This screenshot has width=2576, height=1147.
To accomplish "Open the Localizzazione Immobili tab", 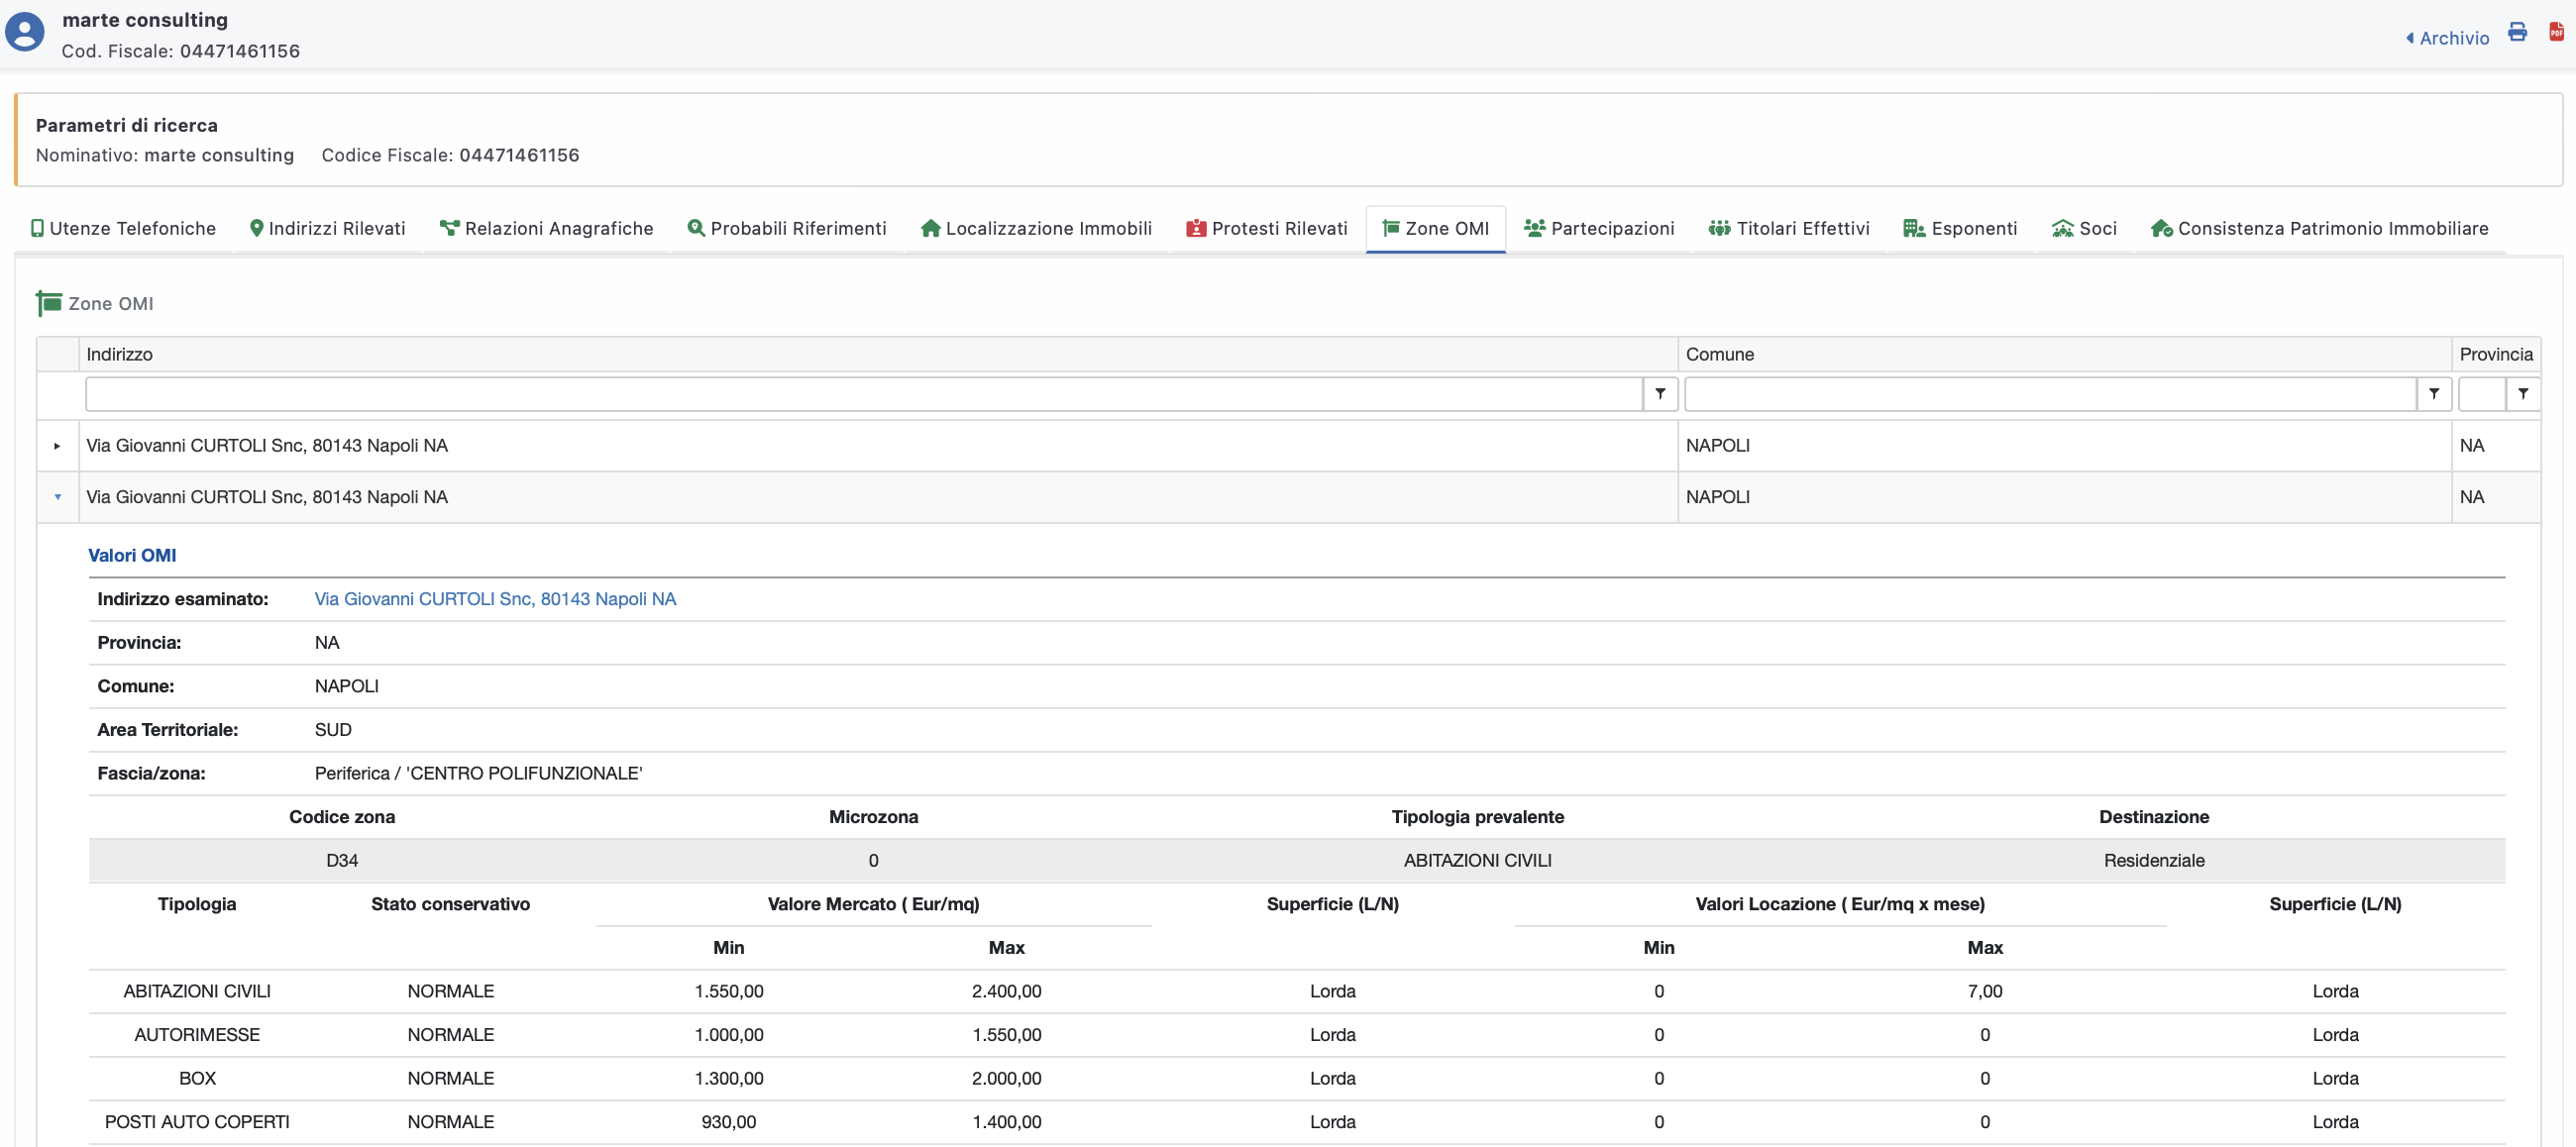I will pyautogui.click(x=1036, y=228).
